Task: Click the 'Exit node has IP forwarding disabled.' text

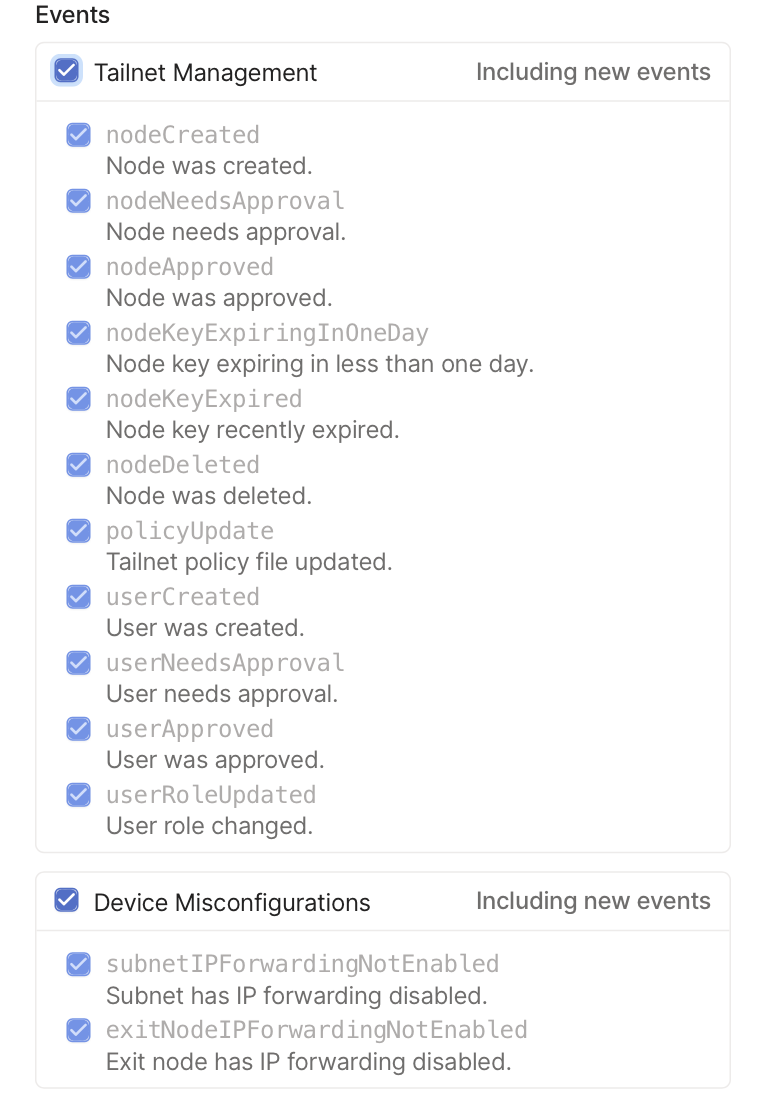Action: click(x=308, y=1061)
